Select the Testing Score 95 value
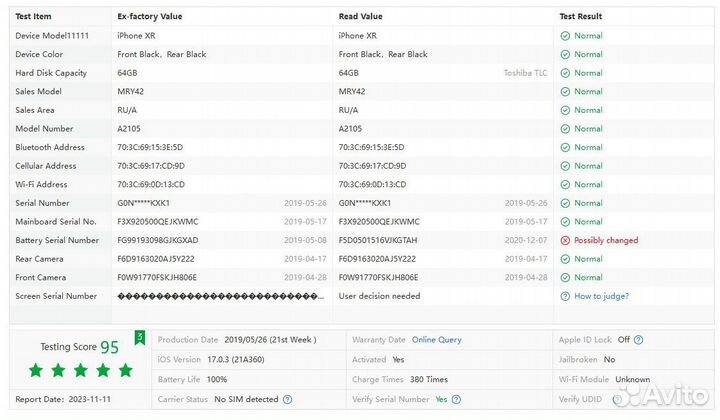The image size is (720, 420). [x=109, y=347]
